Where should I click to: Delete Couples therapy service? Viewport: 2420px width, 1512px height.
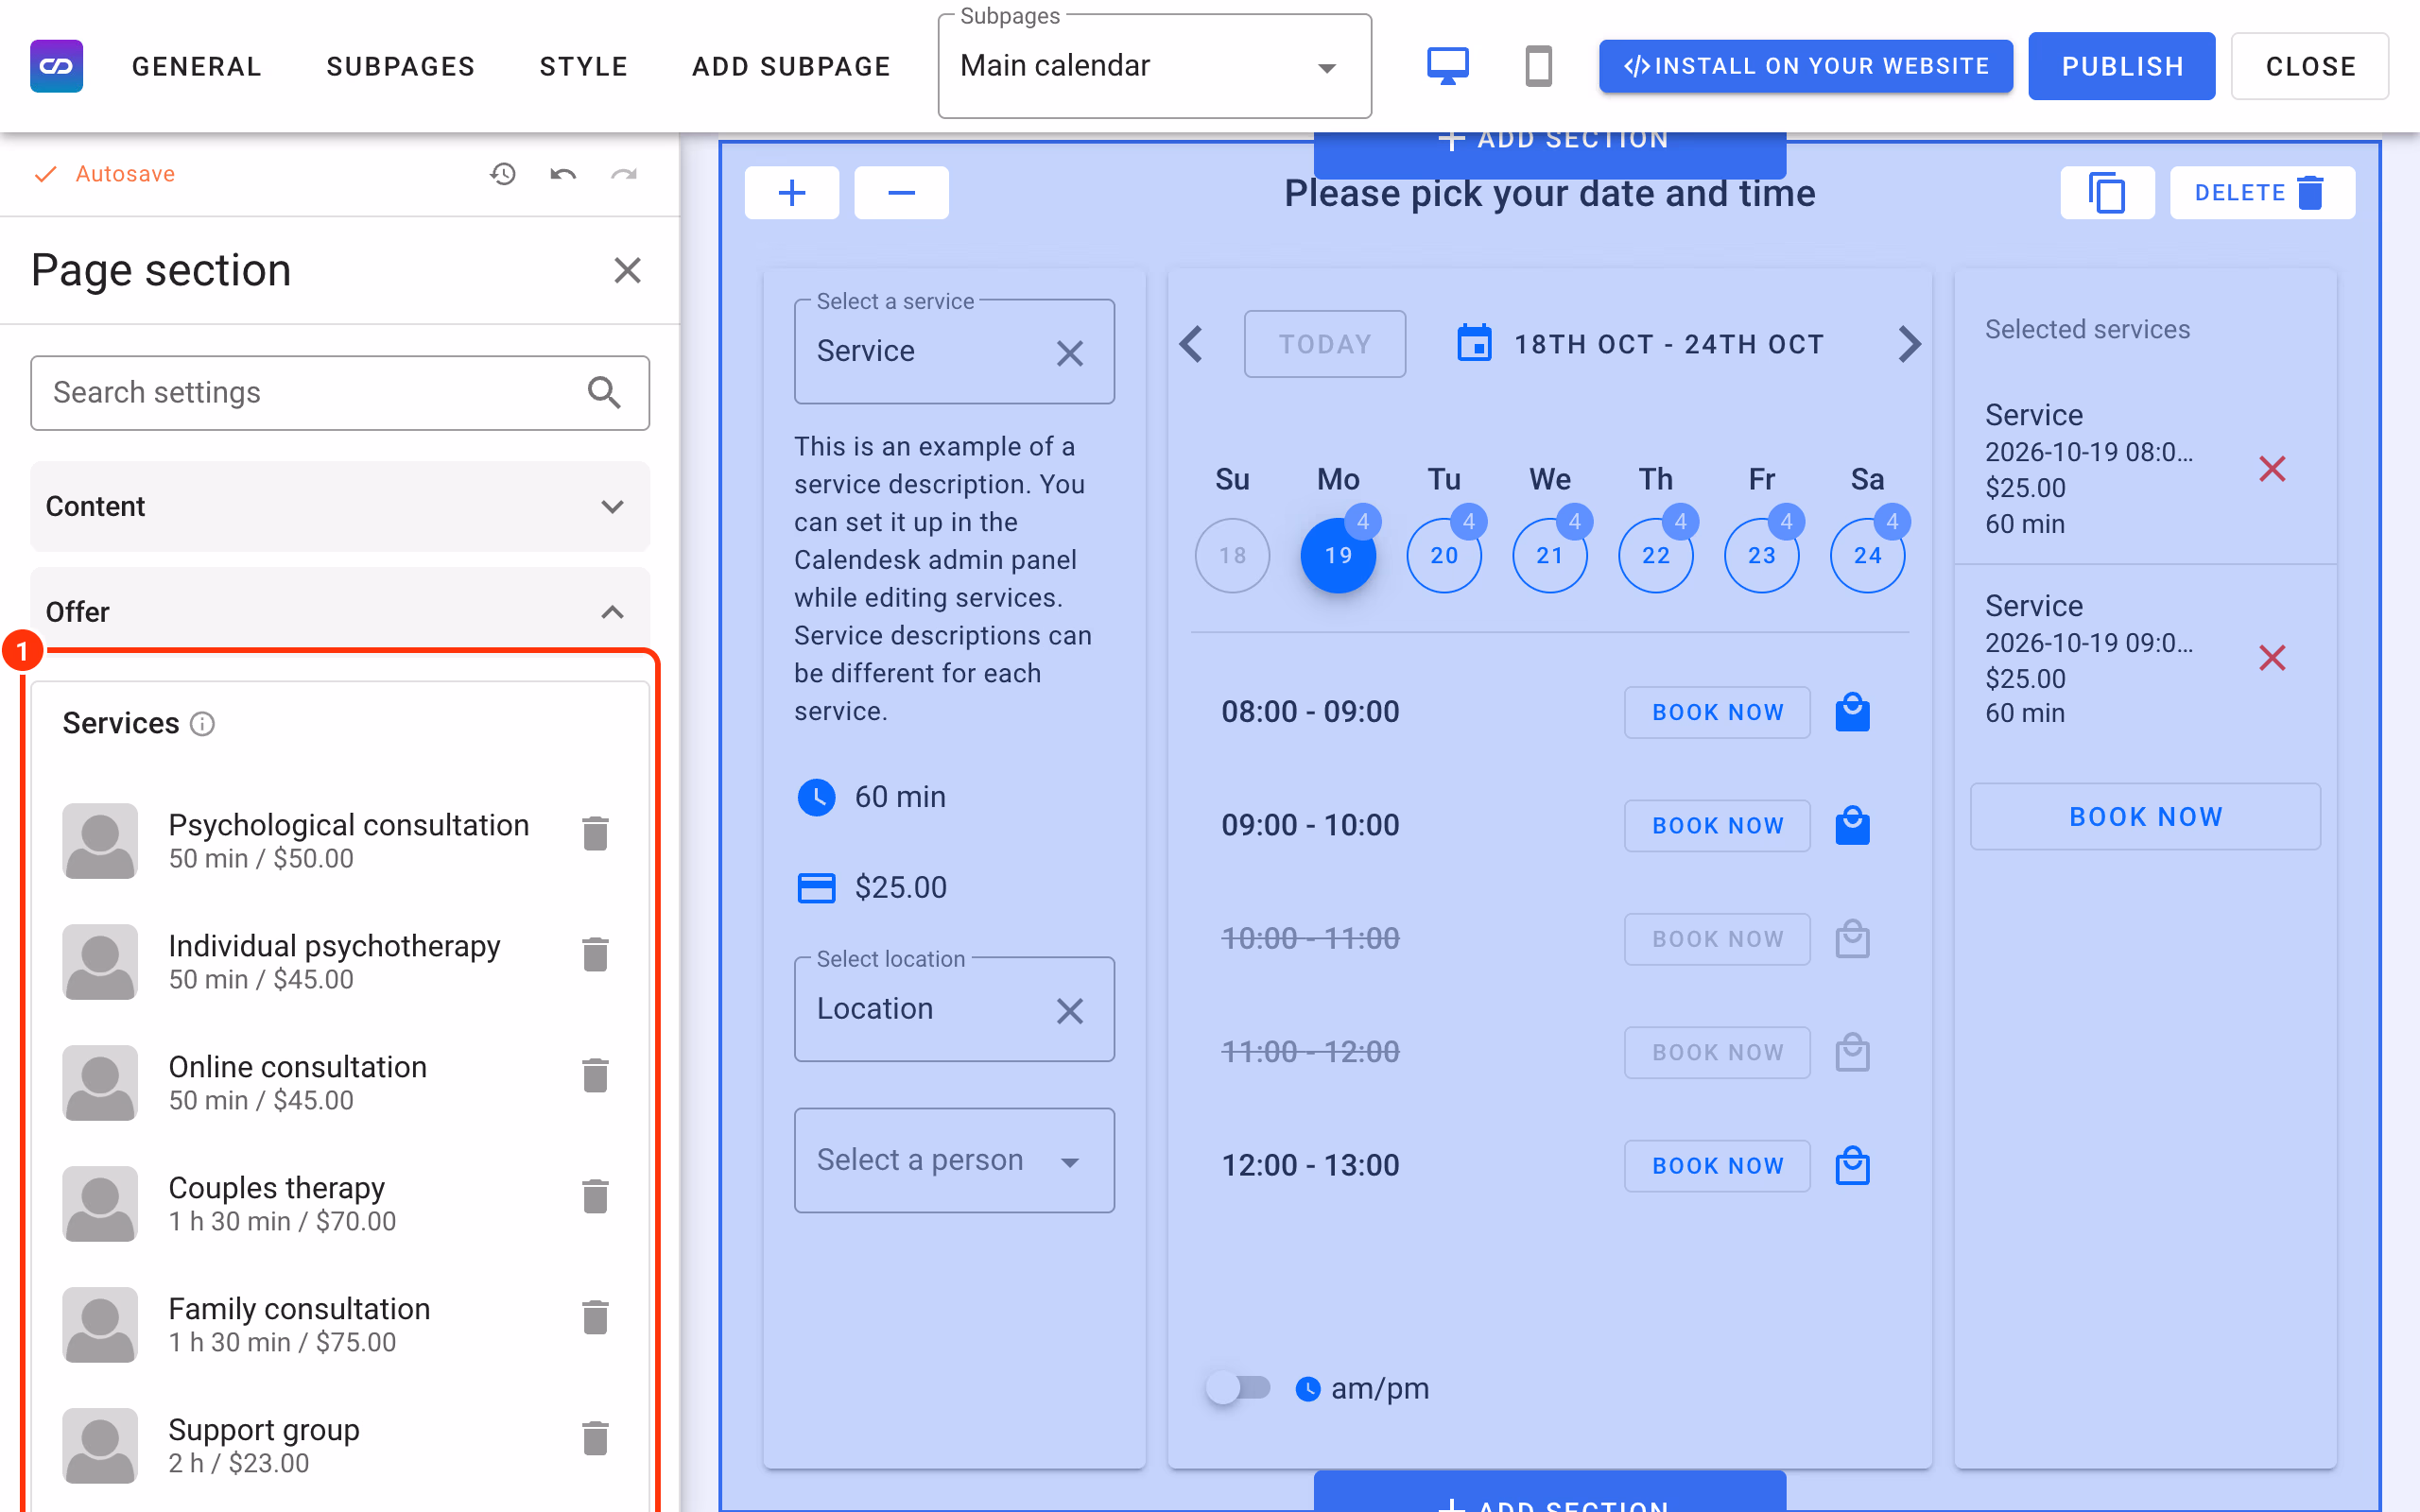(595, 1196)
